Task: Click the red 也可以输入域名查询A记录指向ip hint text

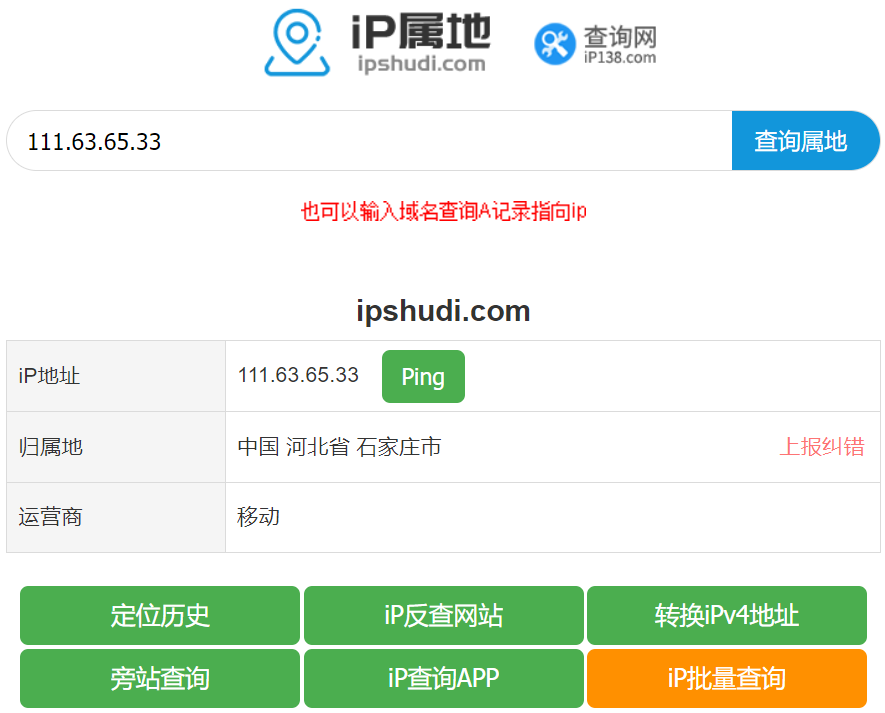Action: 444,212
